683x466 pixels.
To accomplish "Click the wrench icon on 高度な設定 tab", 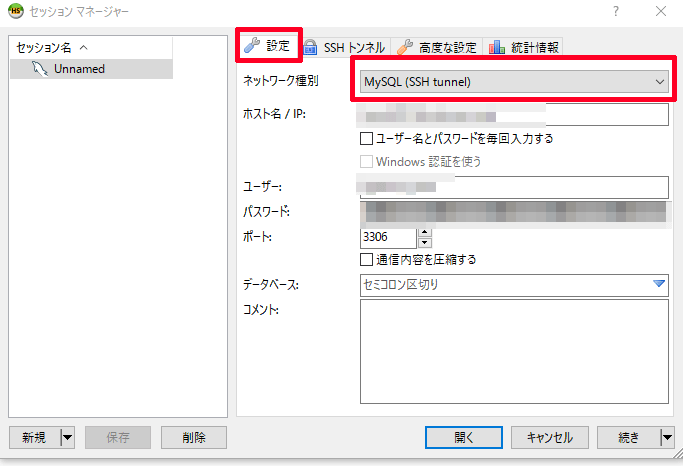I will (405, 47).
